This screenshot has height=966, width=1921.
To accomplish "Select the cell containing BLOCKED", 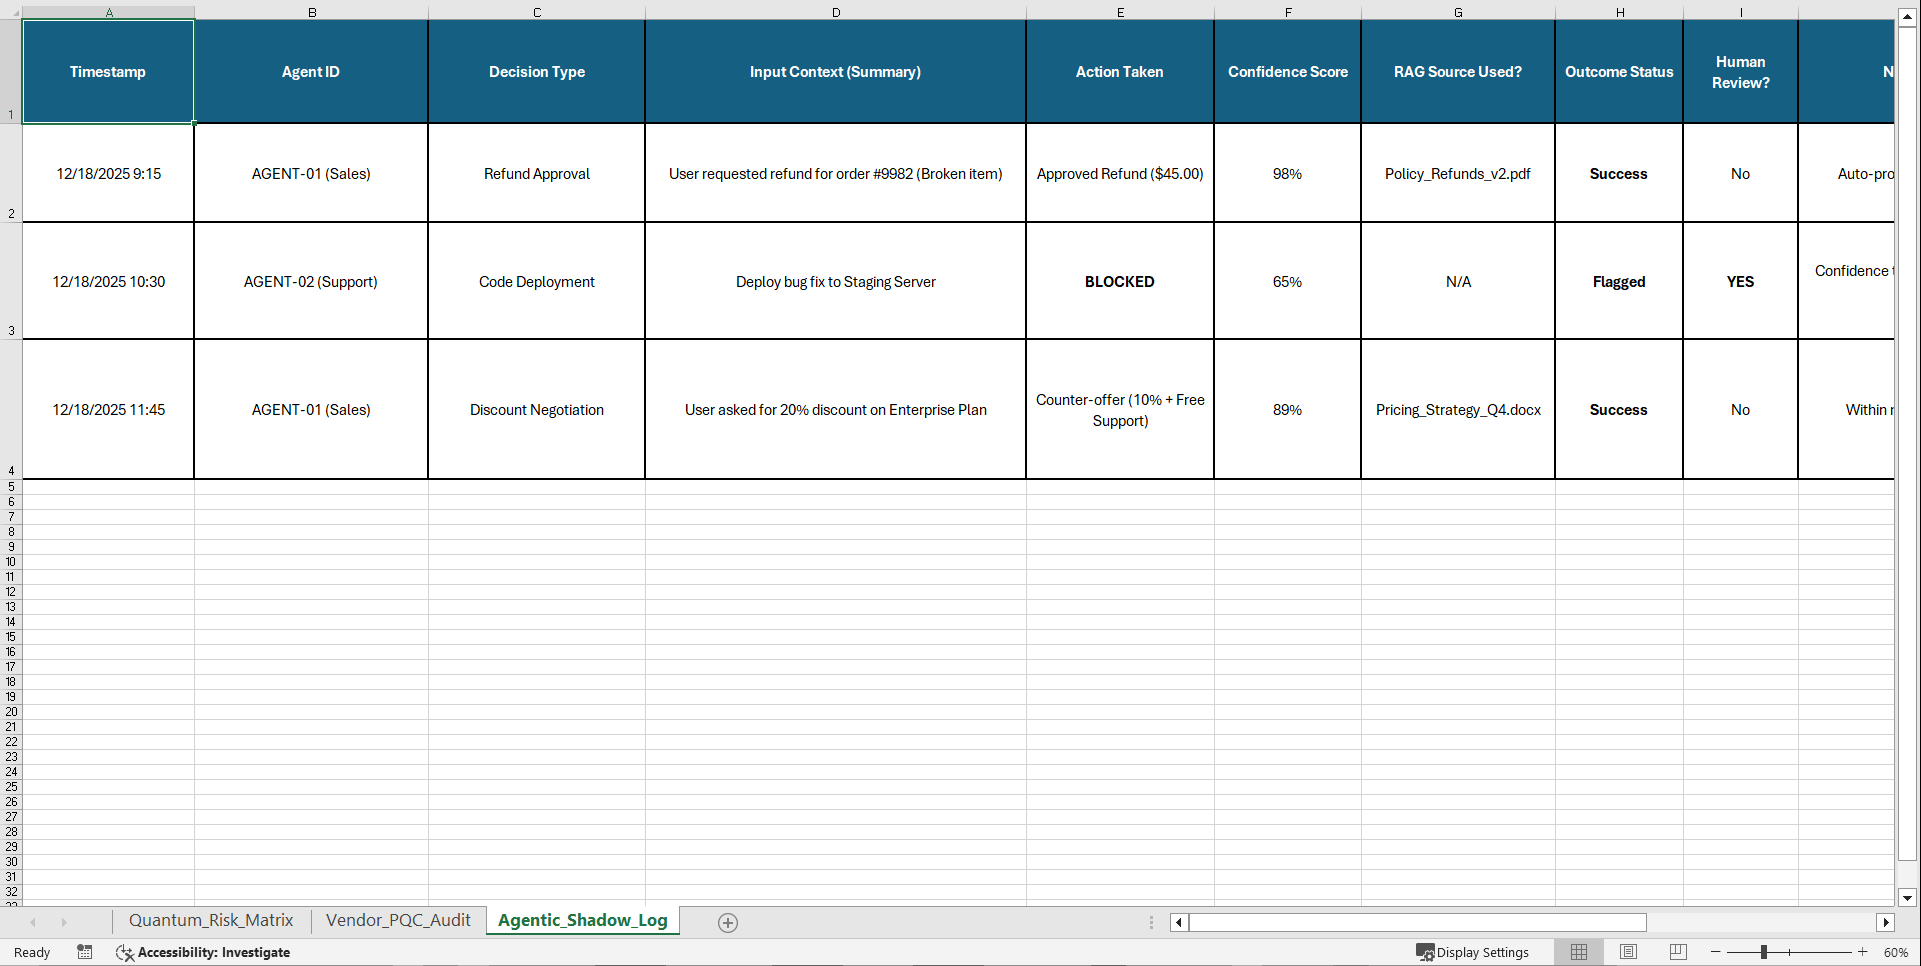I will (x=1119, y=281).
